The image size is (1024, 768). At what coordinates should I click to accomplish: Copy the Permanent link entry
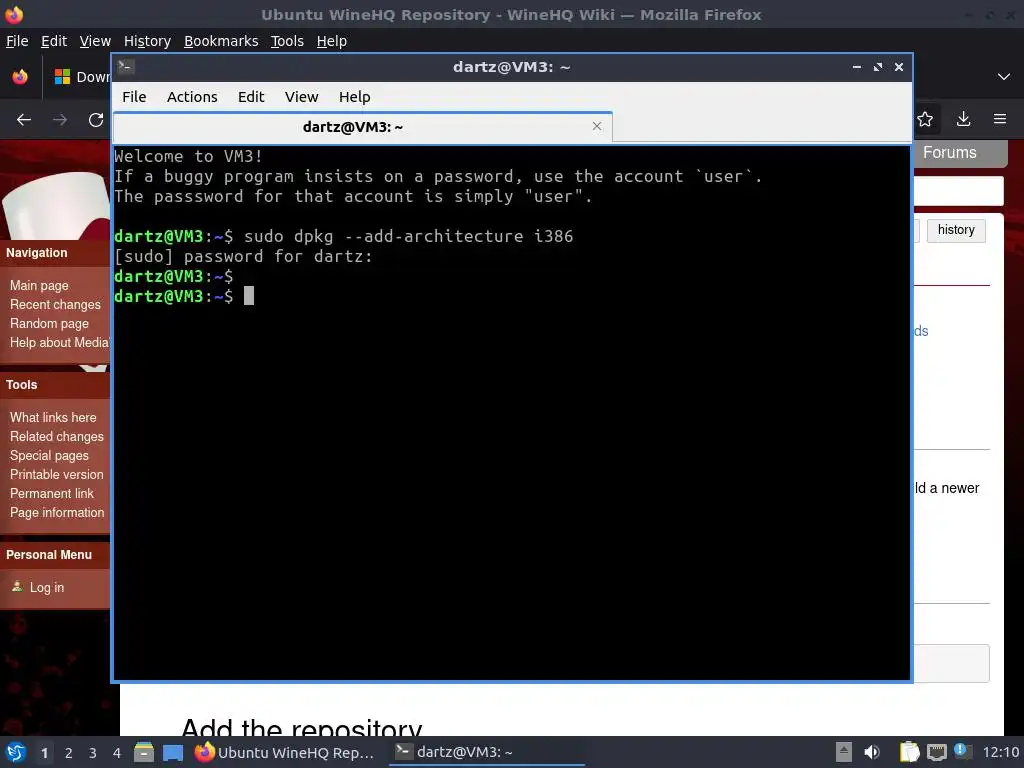pos(52,493)
